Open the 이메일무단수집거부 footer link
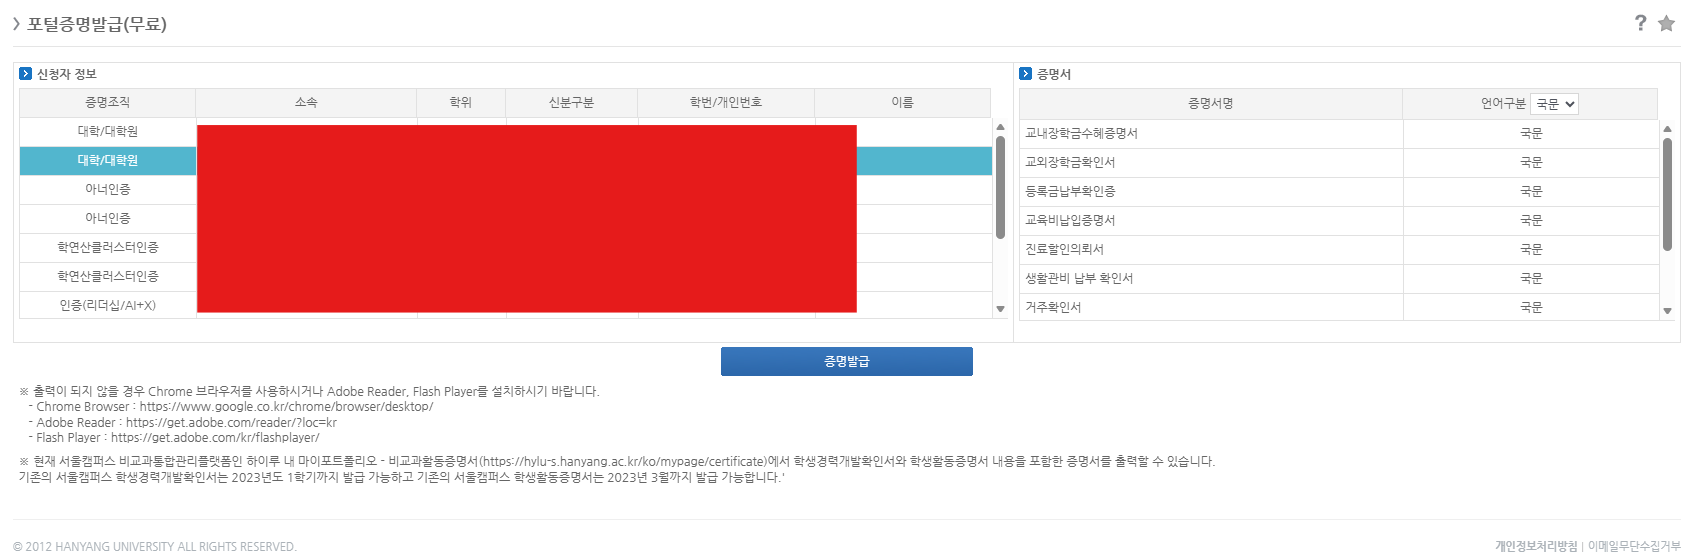Image resolution: width=1681 pixels, height=556 pixels. click(1634, 546)
